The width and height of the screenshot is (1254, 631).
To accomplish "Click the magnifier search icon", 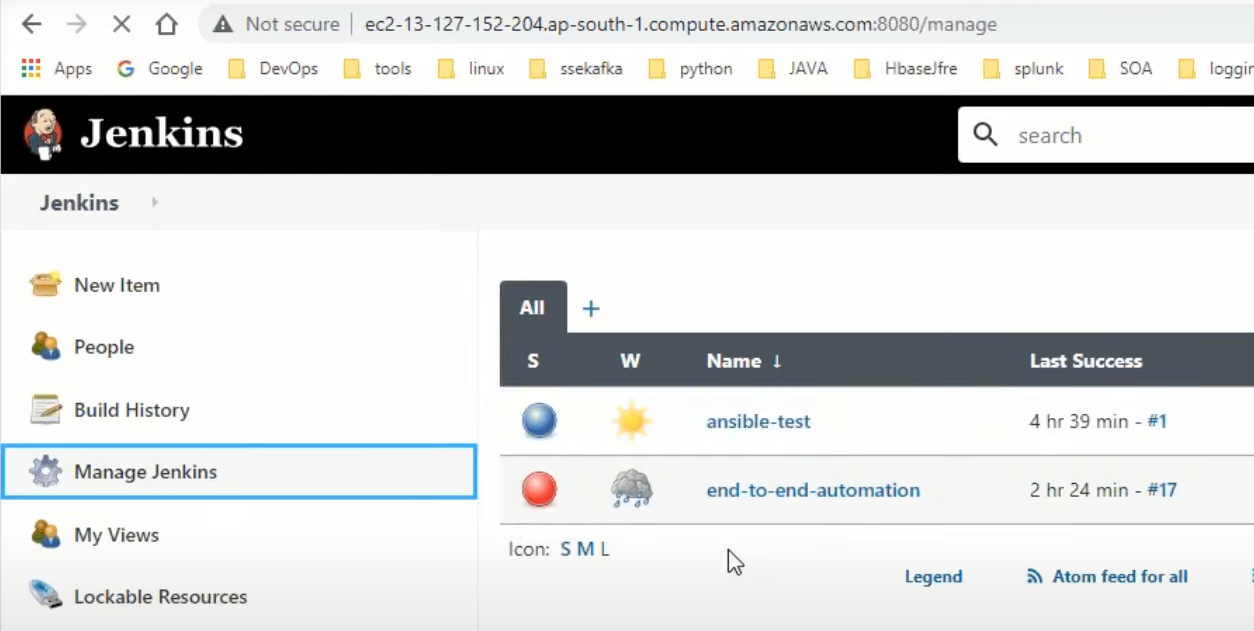I will [986, 135].
